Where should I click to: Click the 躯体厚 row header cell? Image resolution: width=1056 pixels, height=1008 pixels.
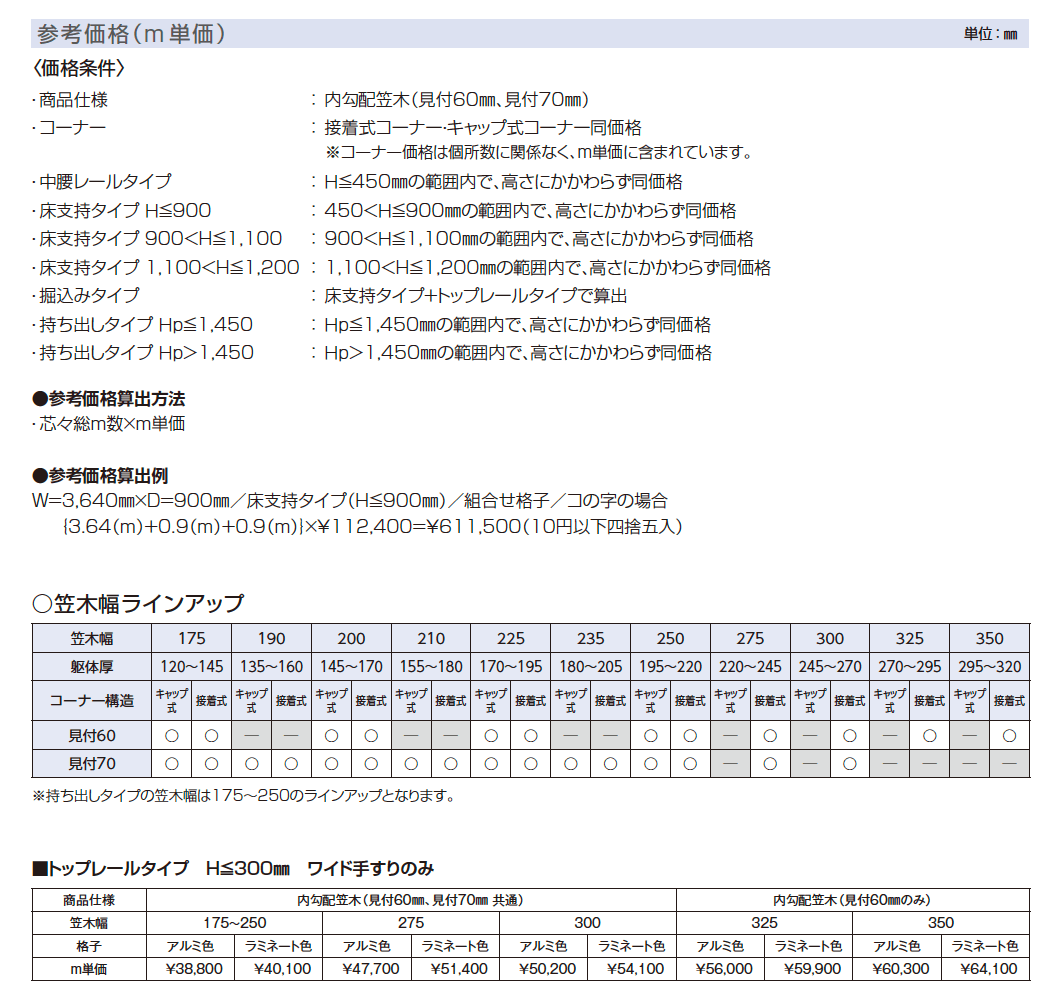[91, 666]
